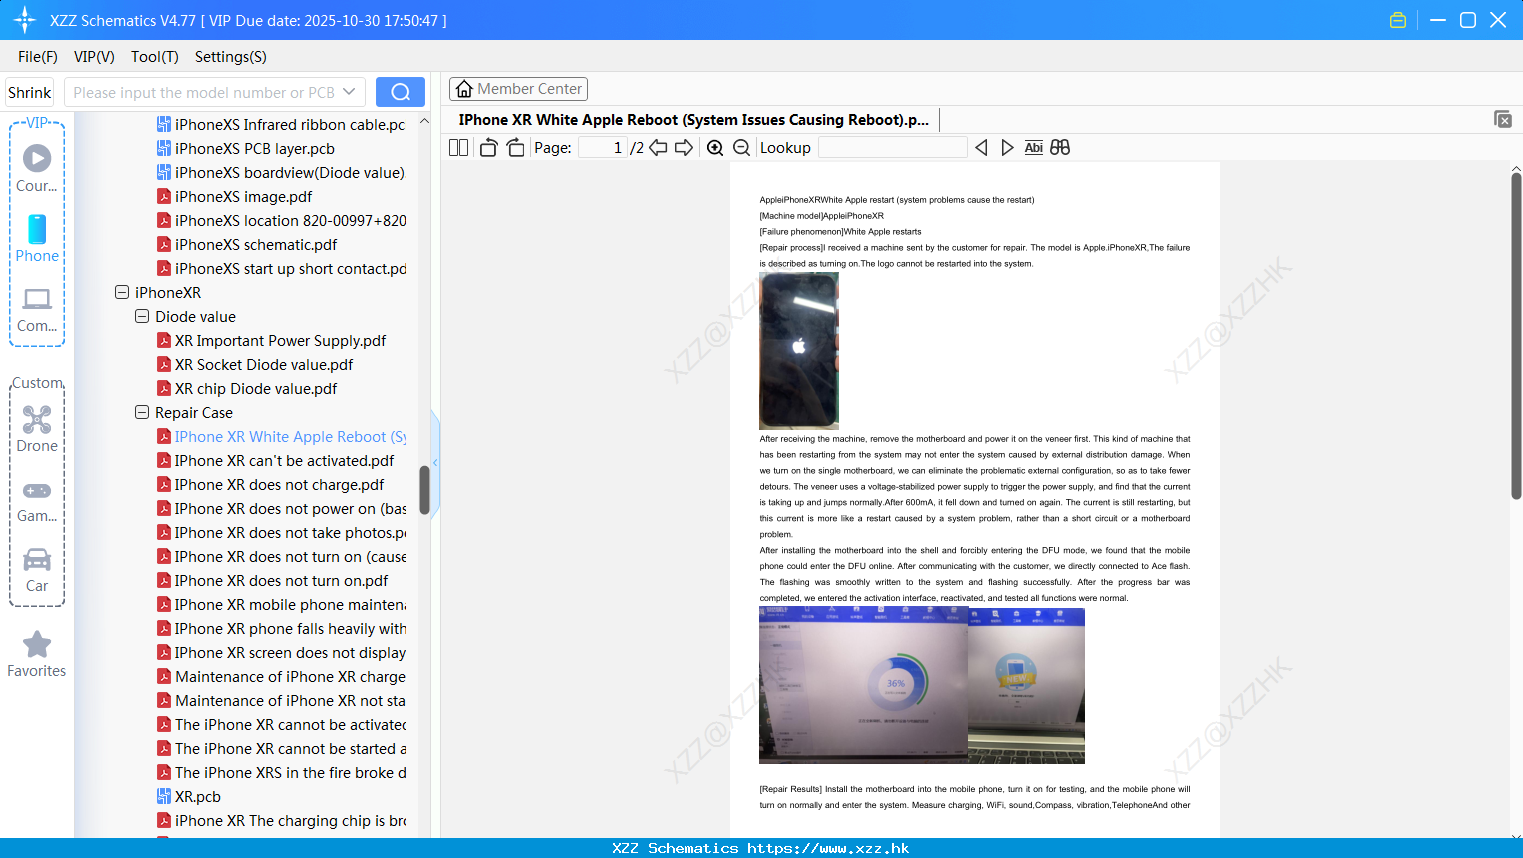Open IPhone XR can't be activated.pdf
This screenshot has height=858, width=1523.
coord(276,461)
